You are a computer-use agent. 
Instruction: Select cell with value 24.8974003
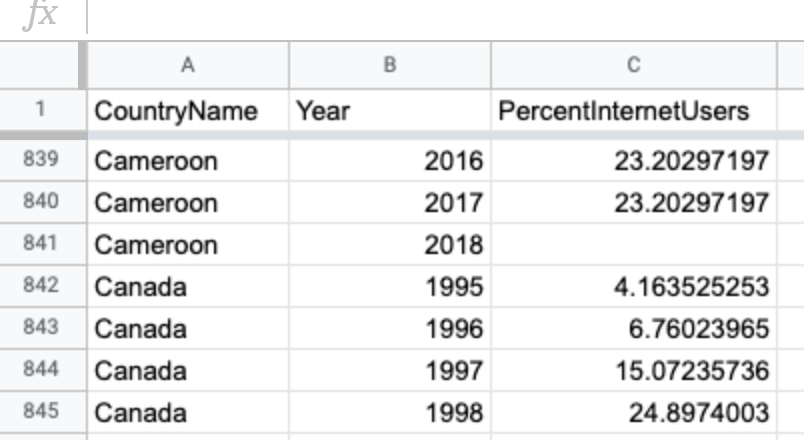(x=634, y=412)
